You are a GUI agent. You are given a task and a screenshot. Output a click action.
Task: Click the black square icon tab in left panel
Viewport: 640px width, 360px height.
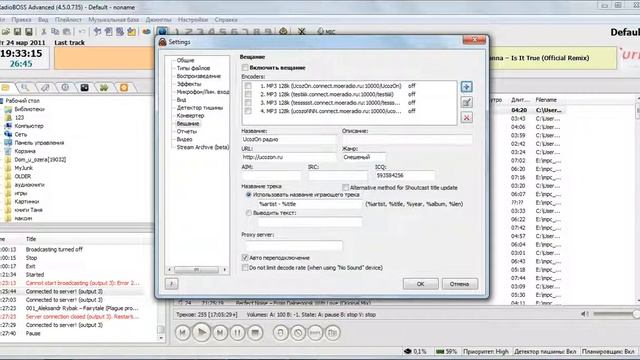[84, 87]
